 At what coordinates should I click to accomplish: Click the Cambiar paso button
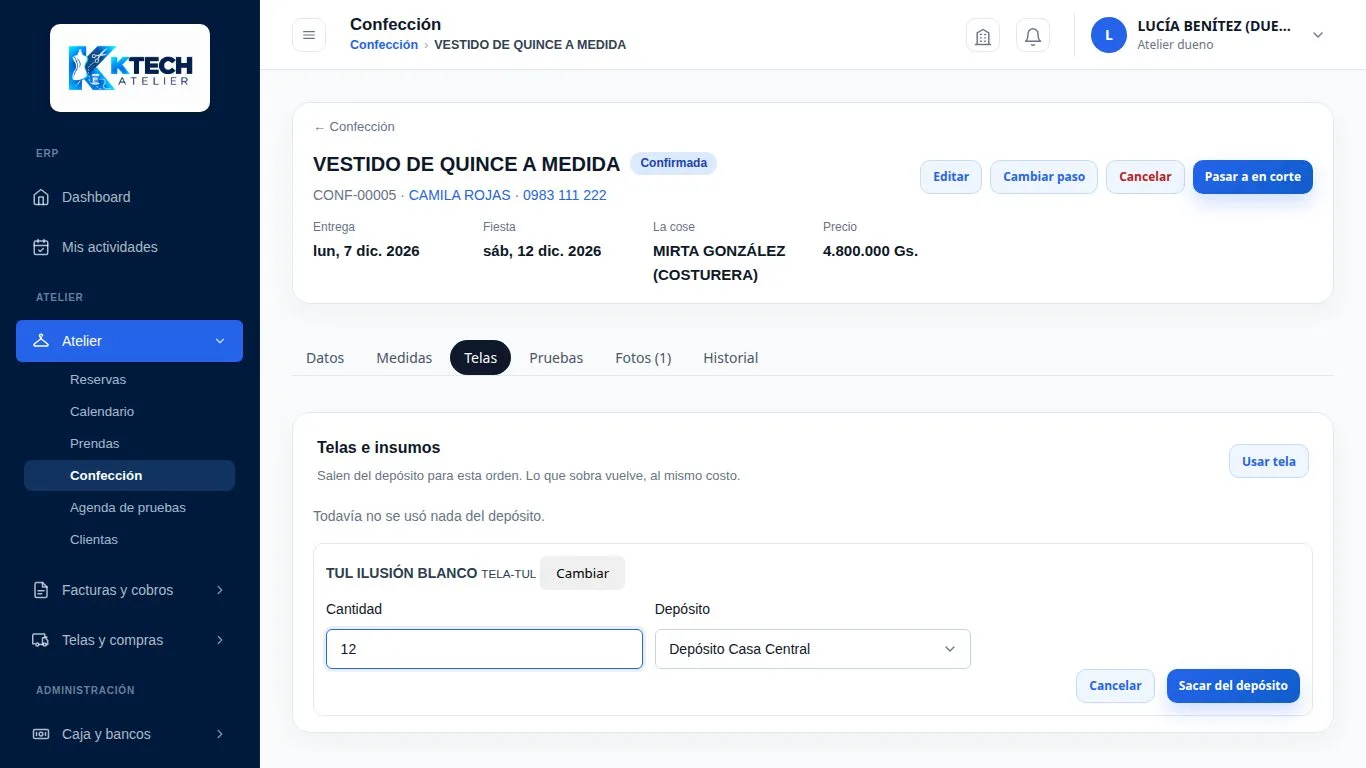click(1044, 177)
